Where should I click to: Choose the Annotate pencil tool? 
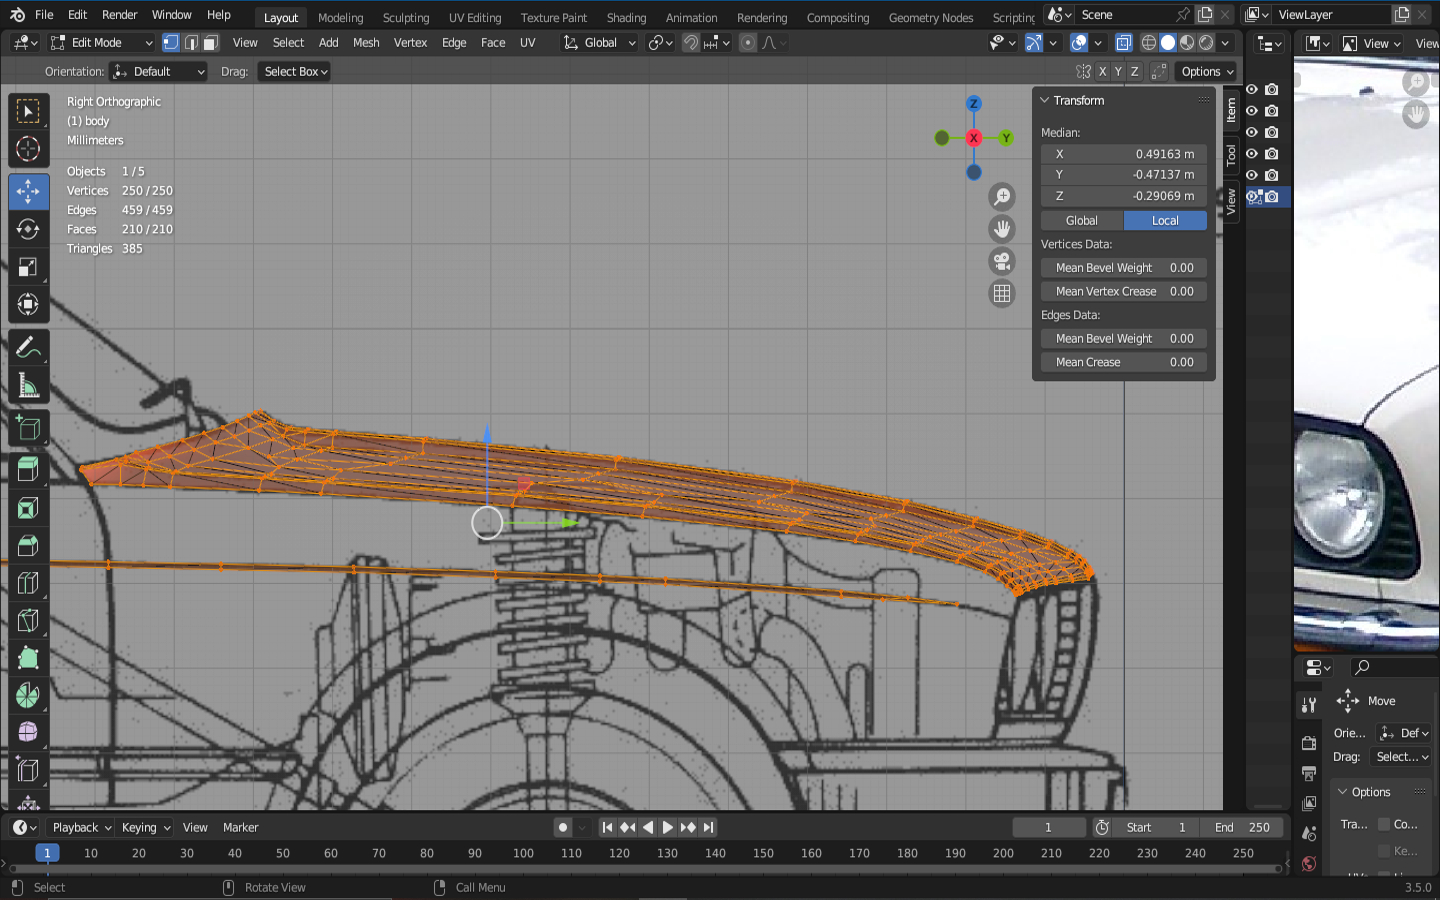point(28,347)
